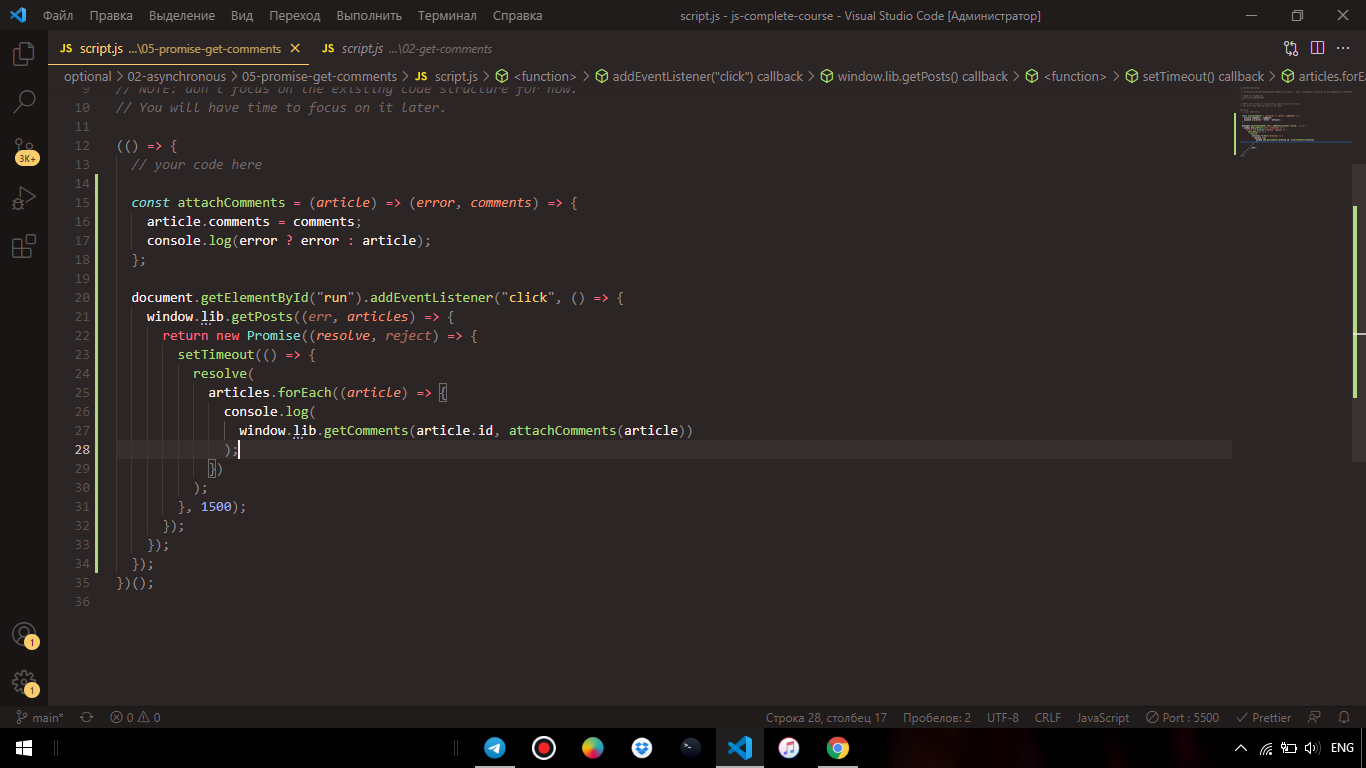The width and height of the screenshot is (1366, 768).
Task: Open the colorful circle app in taskbar
Action: [x=593, y=748]
